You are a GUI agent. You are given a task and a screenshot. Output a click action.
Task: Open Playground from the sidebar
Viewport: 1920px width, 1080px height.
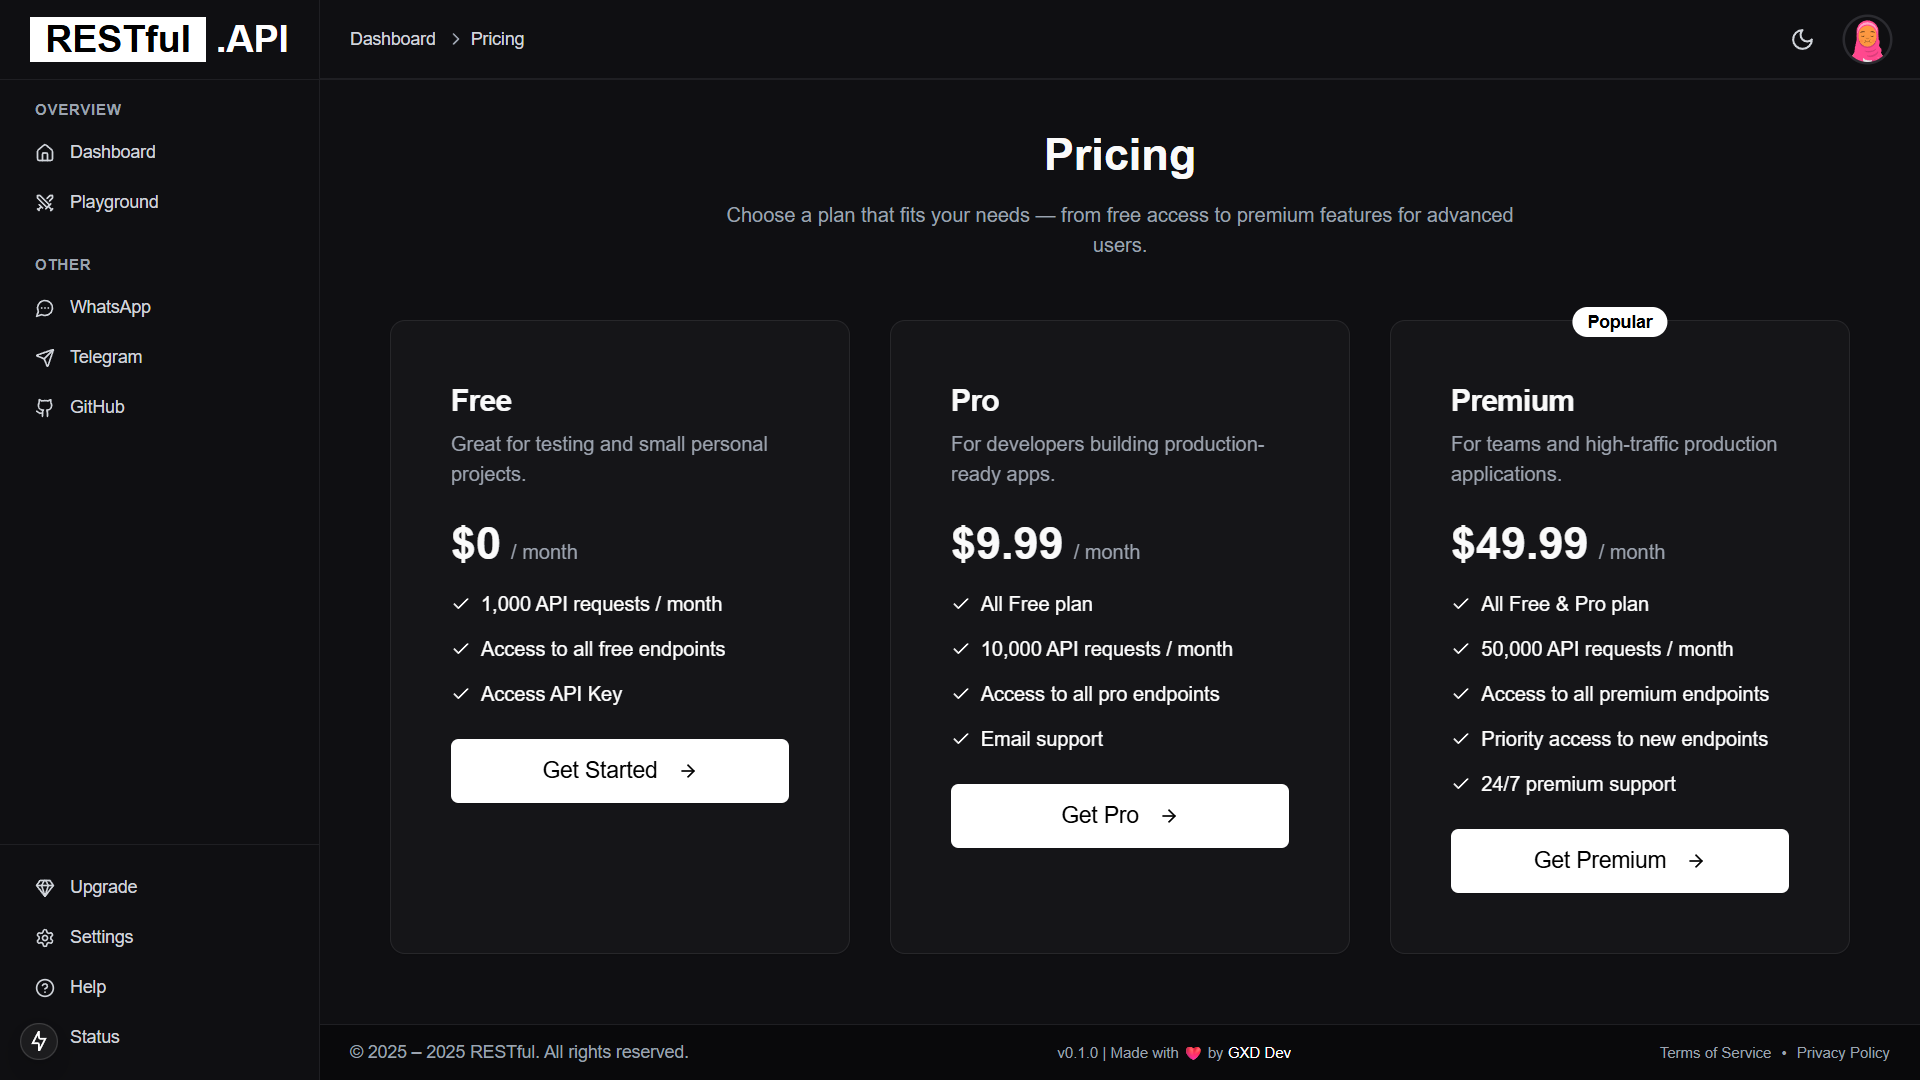(113, 202)
